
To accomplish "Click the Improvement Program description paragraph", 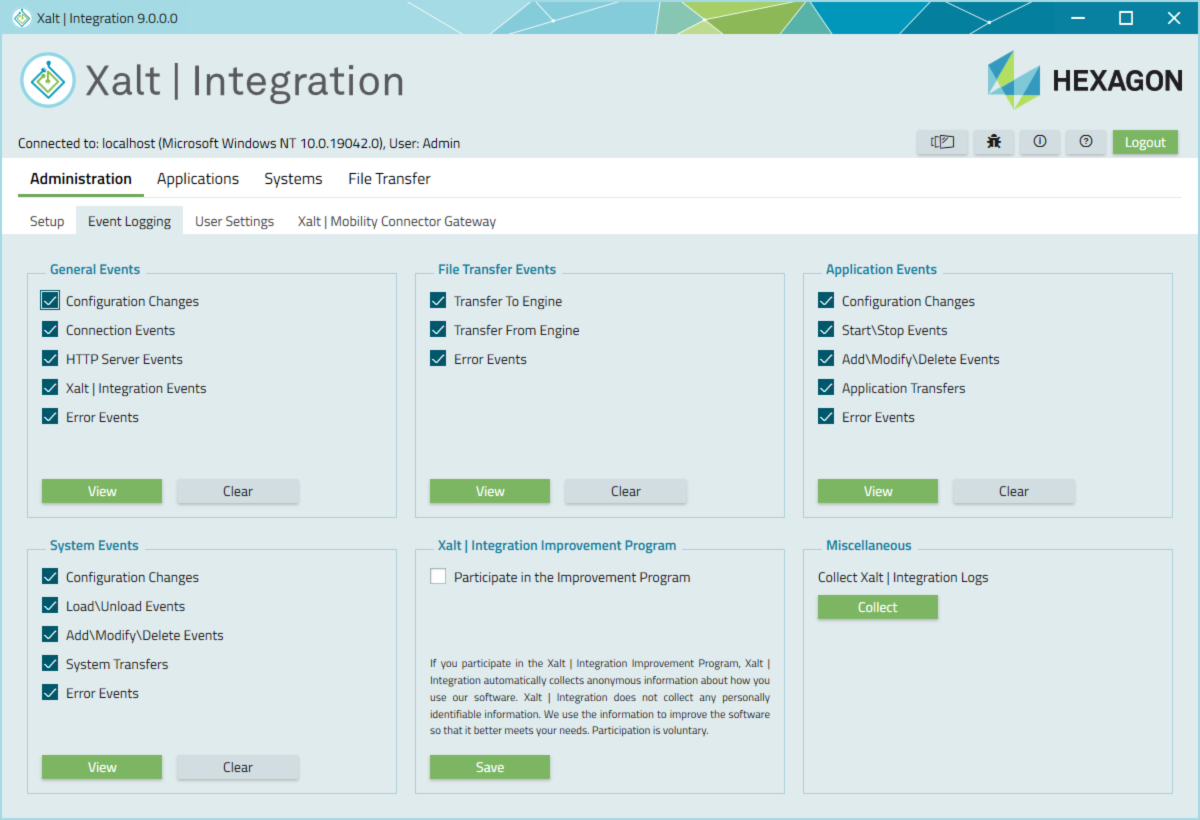I will click(600, 696).
